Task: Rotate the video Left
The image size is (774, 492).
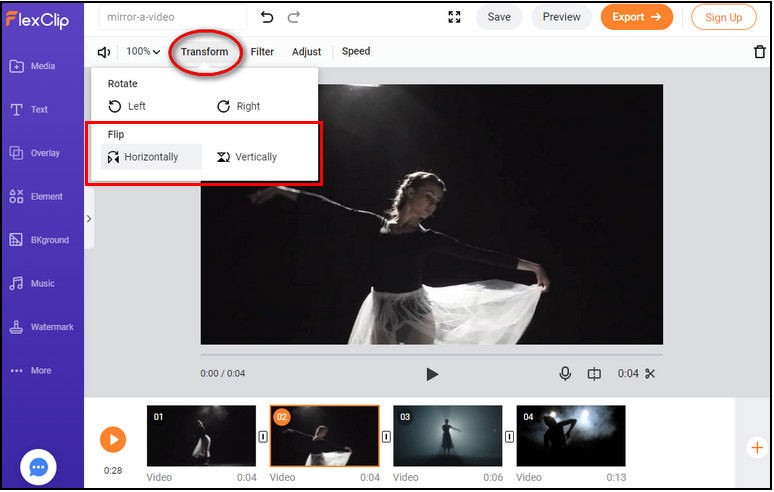Action: pos(127,106)
